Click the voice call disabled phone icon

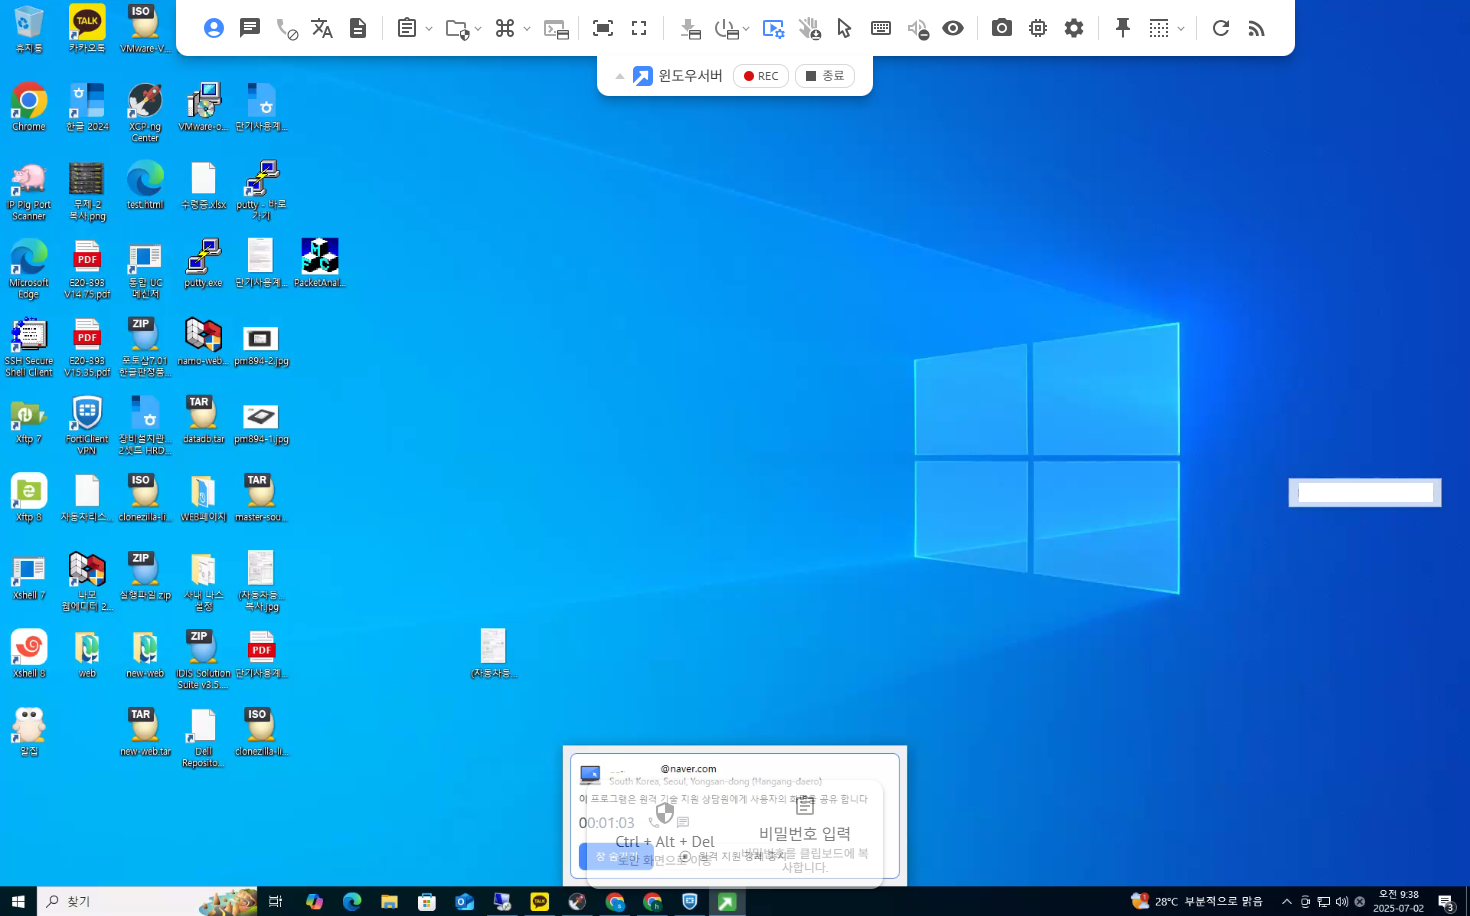[286, 29]
